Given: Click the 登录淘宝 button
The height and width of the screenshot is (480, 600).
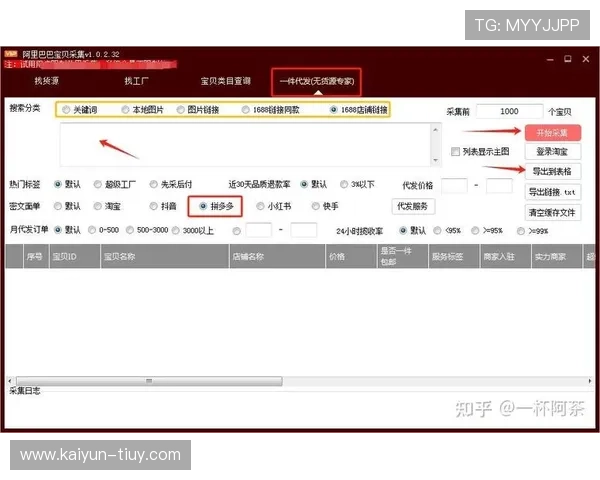Looking at the screenshot, I should 553,152.
